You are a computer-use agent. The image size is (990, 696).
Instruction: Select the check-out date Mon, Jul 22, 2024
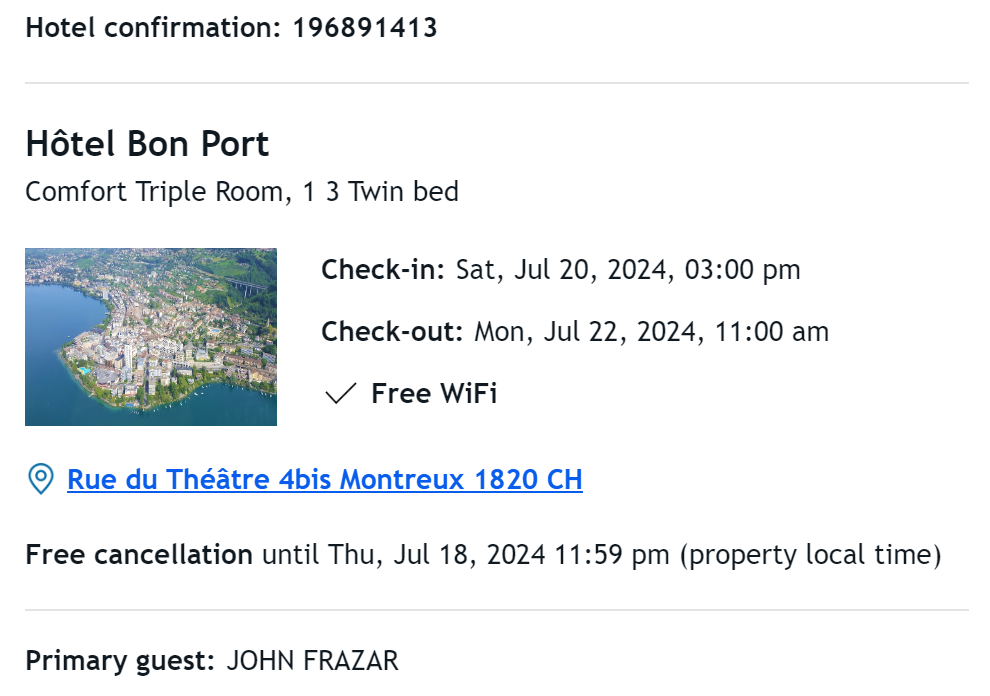(585, 332)
